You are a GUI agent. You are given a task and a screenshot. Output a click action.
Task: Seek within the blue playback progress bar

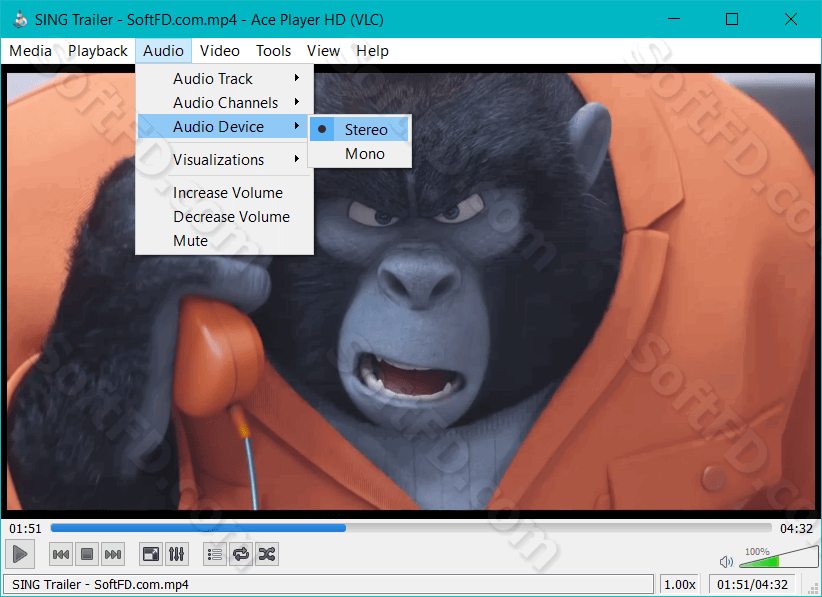[411, 528]
